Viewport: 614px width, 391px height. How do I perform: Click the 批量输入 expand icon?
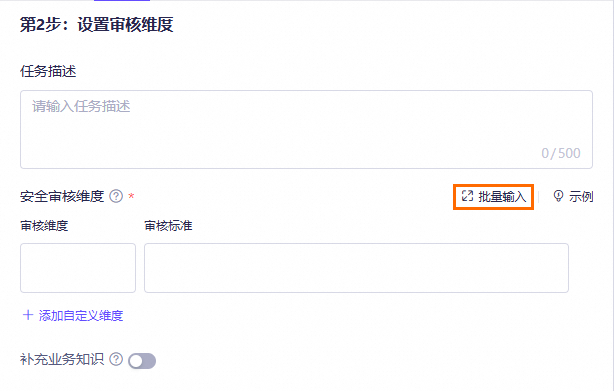click(468, 196)
